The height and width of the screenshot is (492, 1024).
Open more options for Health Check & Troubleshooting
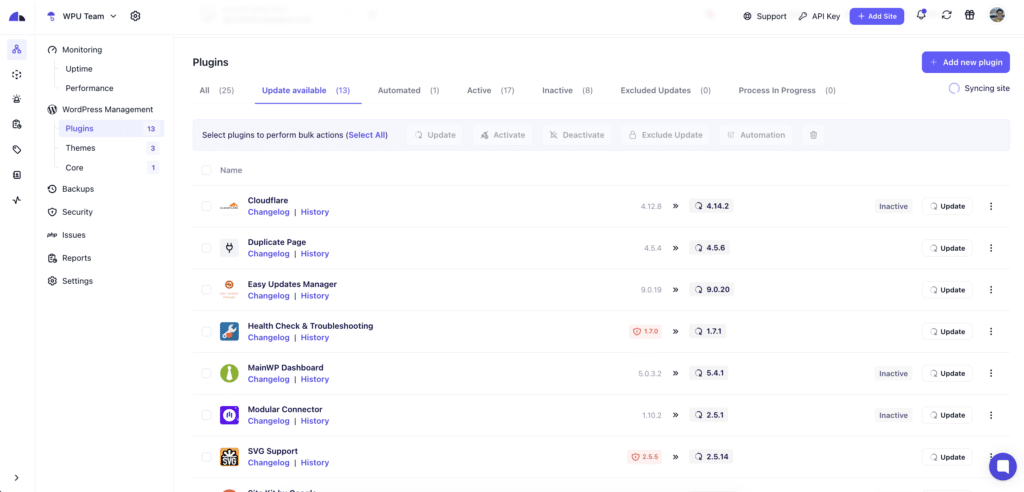[991, 332]
